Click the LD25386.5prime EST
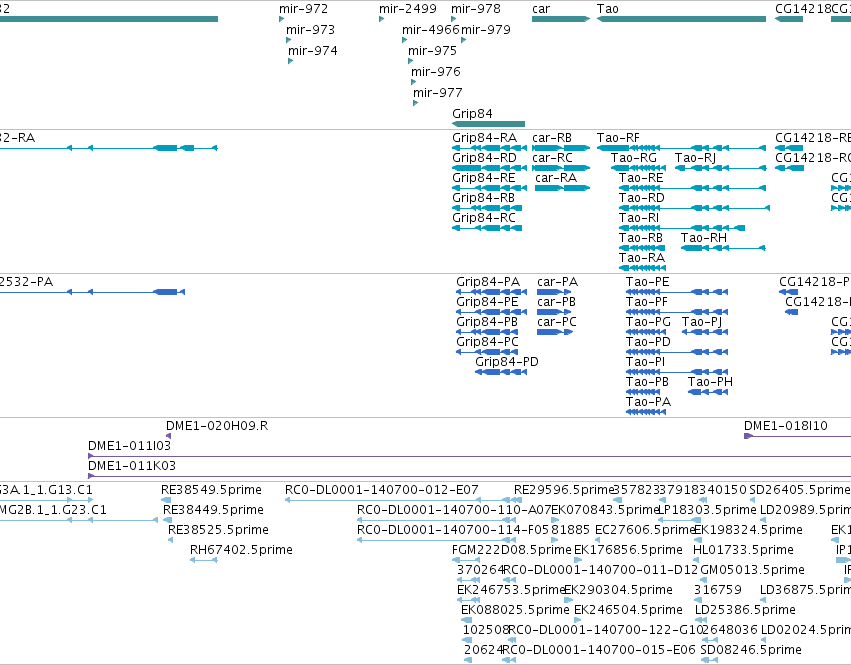This screenshot has width=851, height=665. (x=699, y=620)
